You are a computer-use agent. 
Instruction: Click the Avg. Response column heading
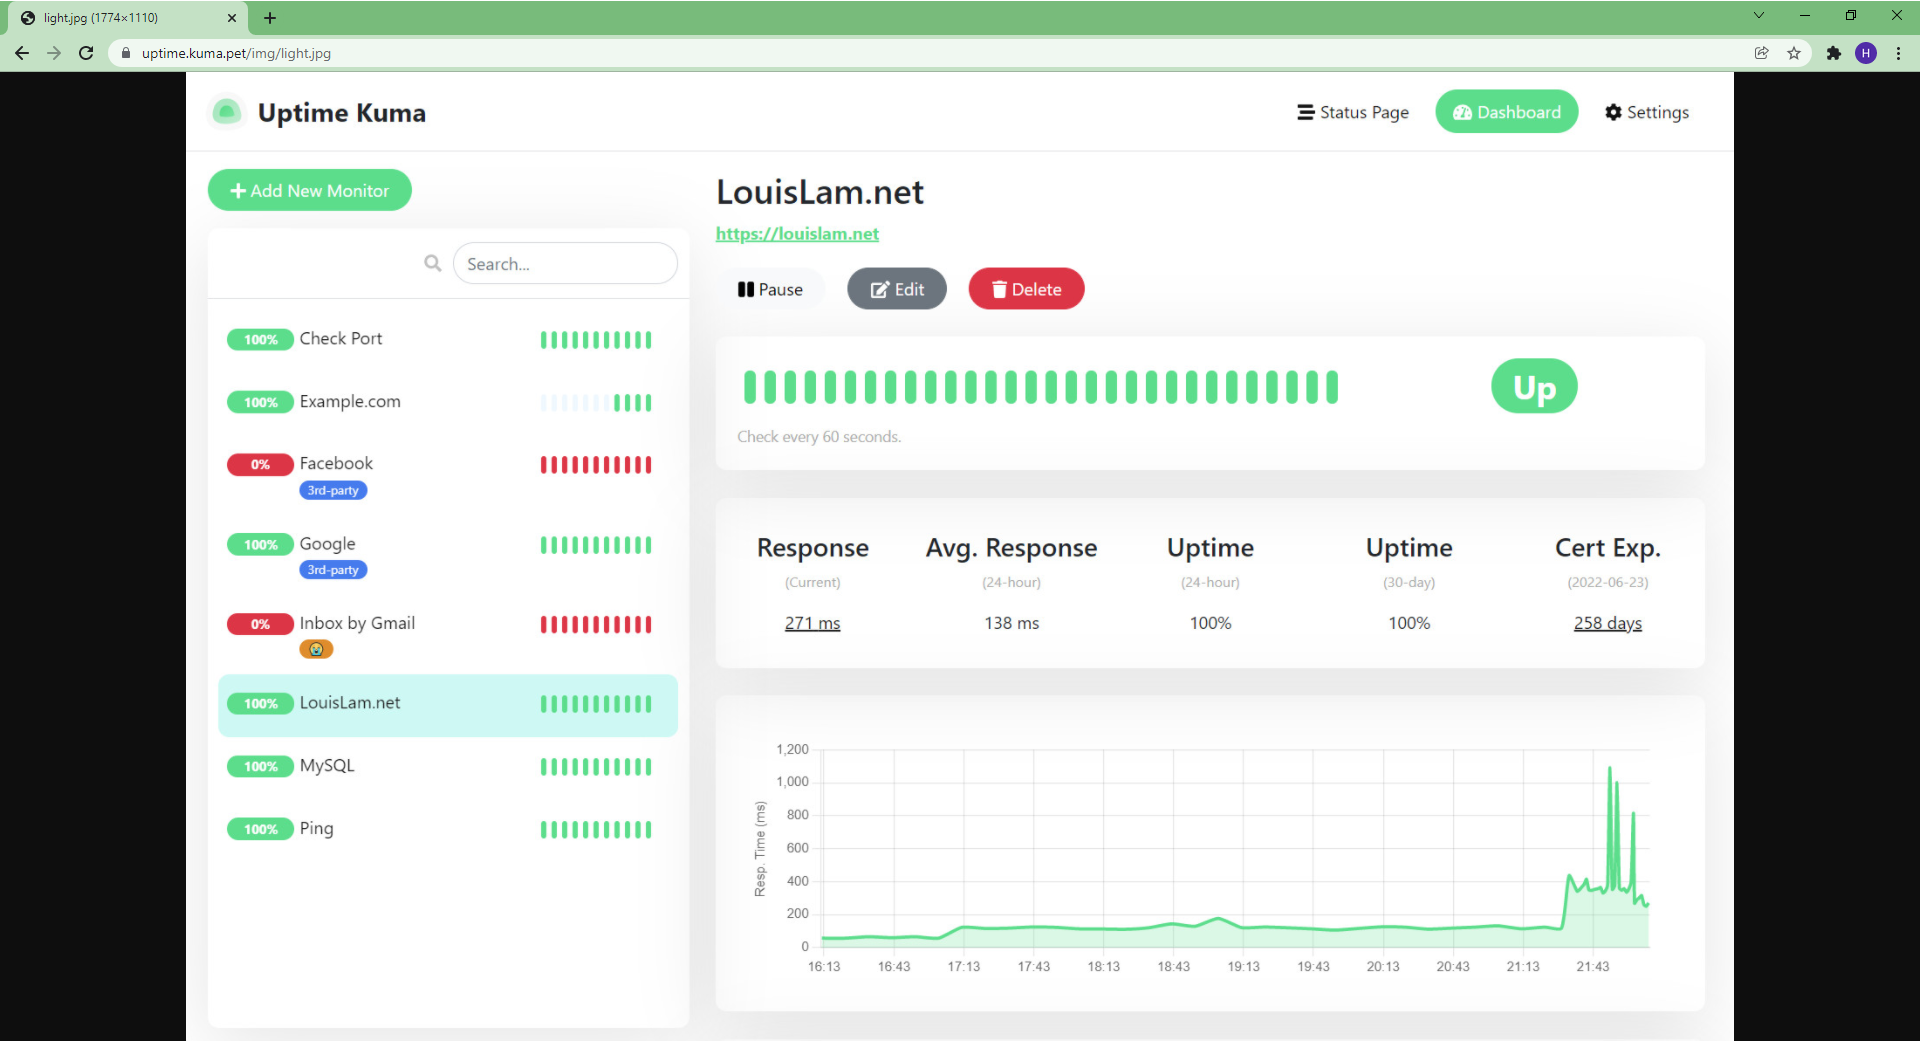tap(1011, 548)
